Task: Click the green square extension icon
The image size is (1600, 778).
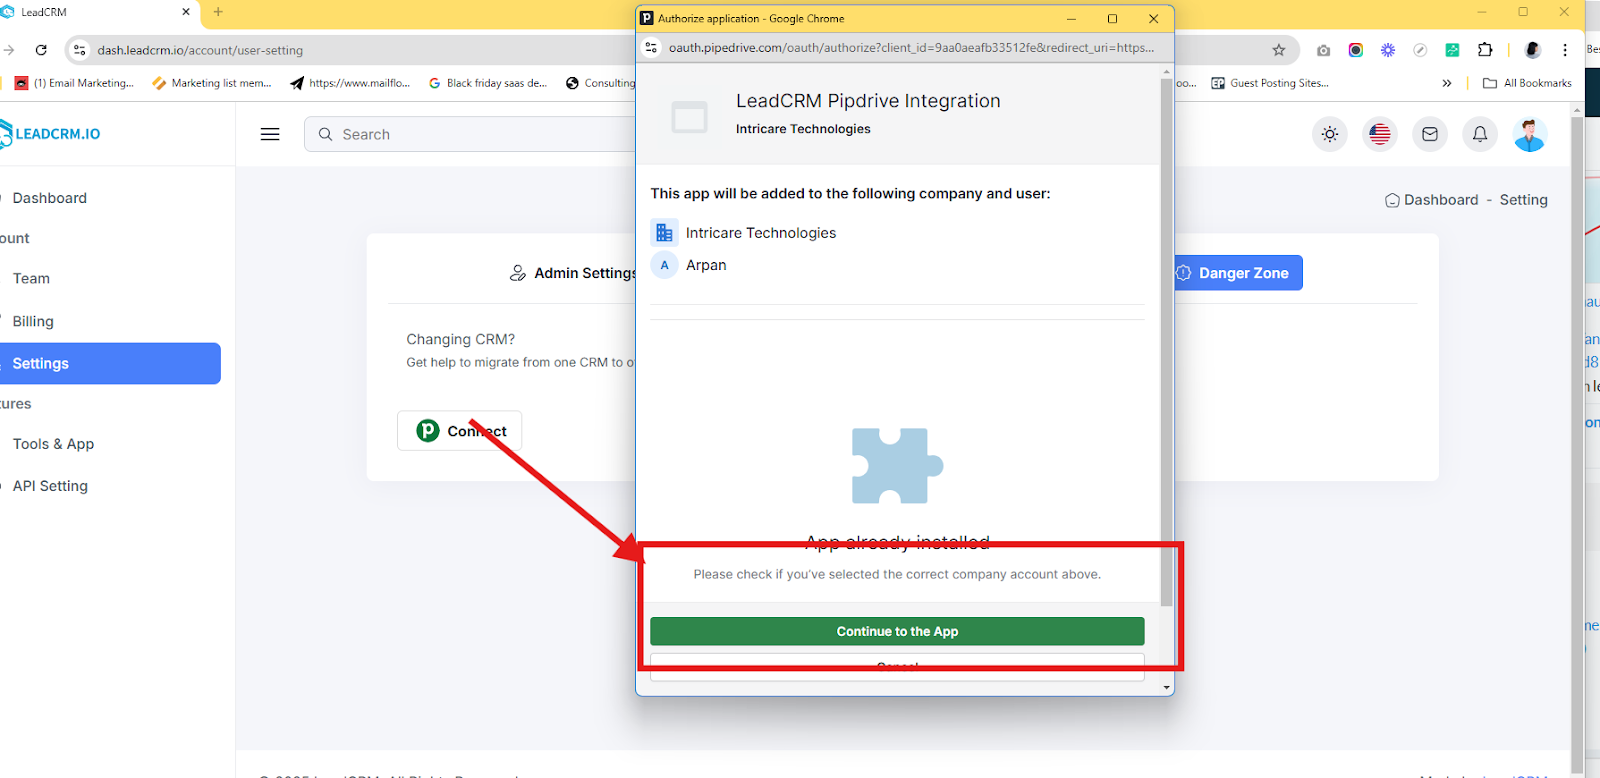Action: point(1452,50)
